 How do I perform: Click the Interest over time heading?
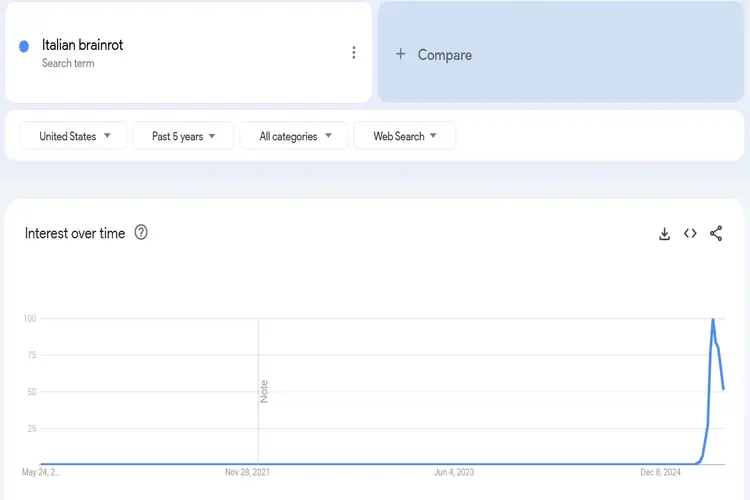[x=75, y=233]
